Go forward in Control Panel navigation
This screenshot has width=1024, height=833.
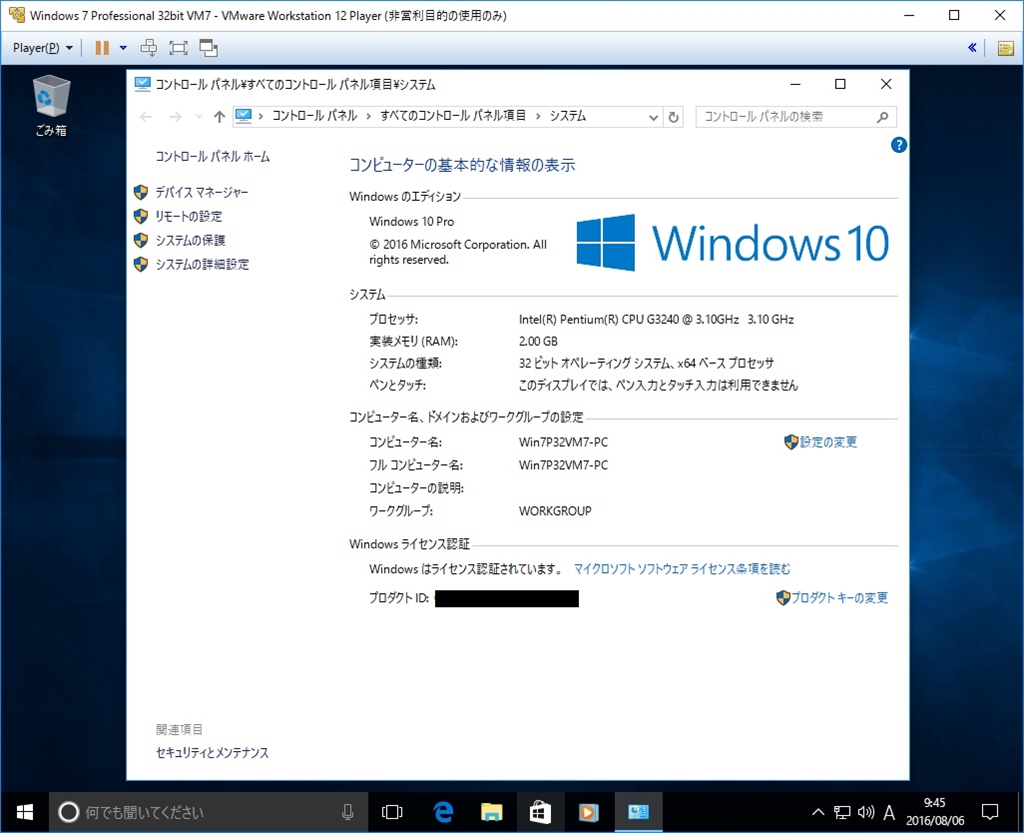(x=175, y=117)
